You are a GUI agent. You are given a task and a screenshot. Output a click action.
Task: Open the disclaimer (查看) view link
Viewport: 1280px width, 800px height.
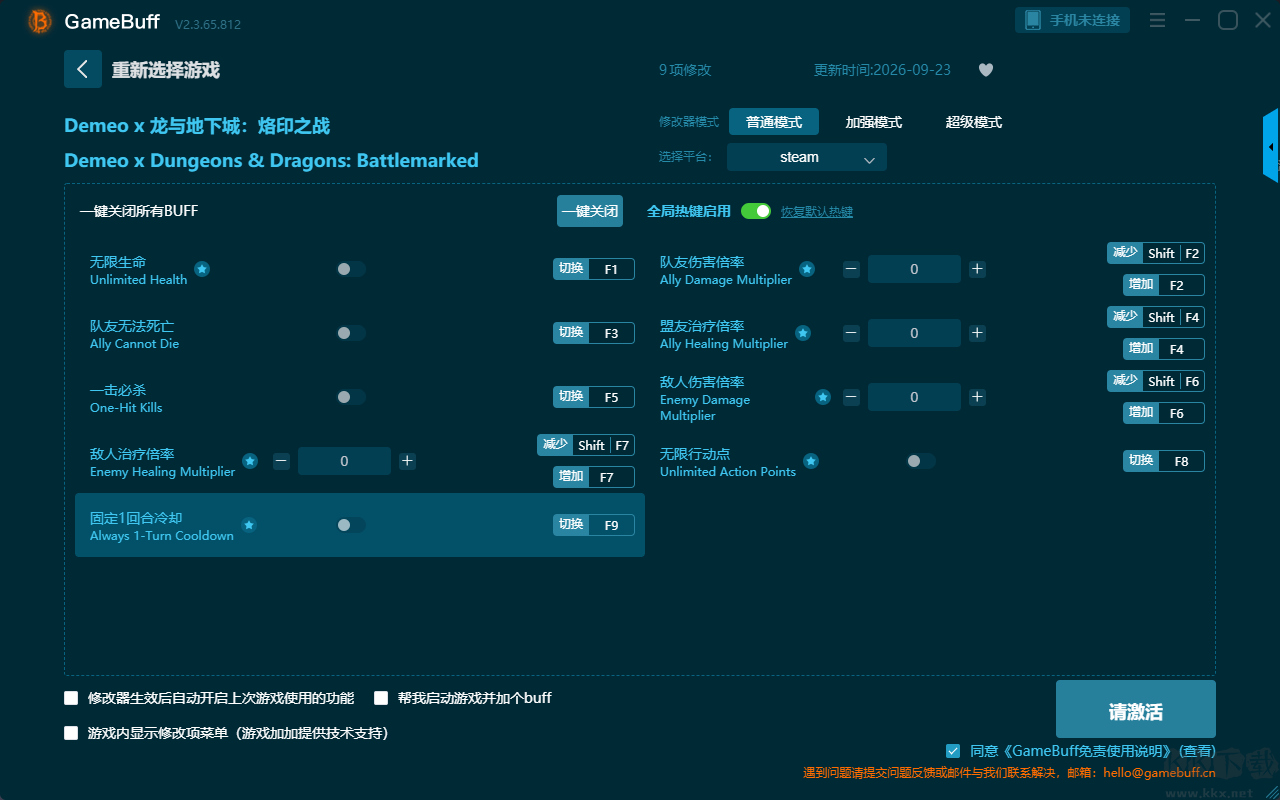pos(1197,751)
